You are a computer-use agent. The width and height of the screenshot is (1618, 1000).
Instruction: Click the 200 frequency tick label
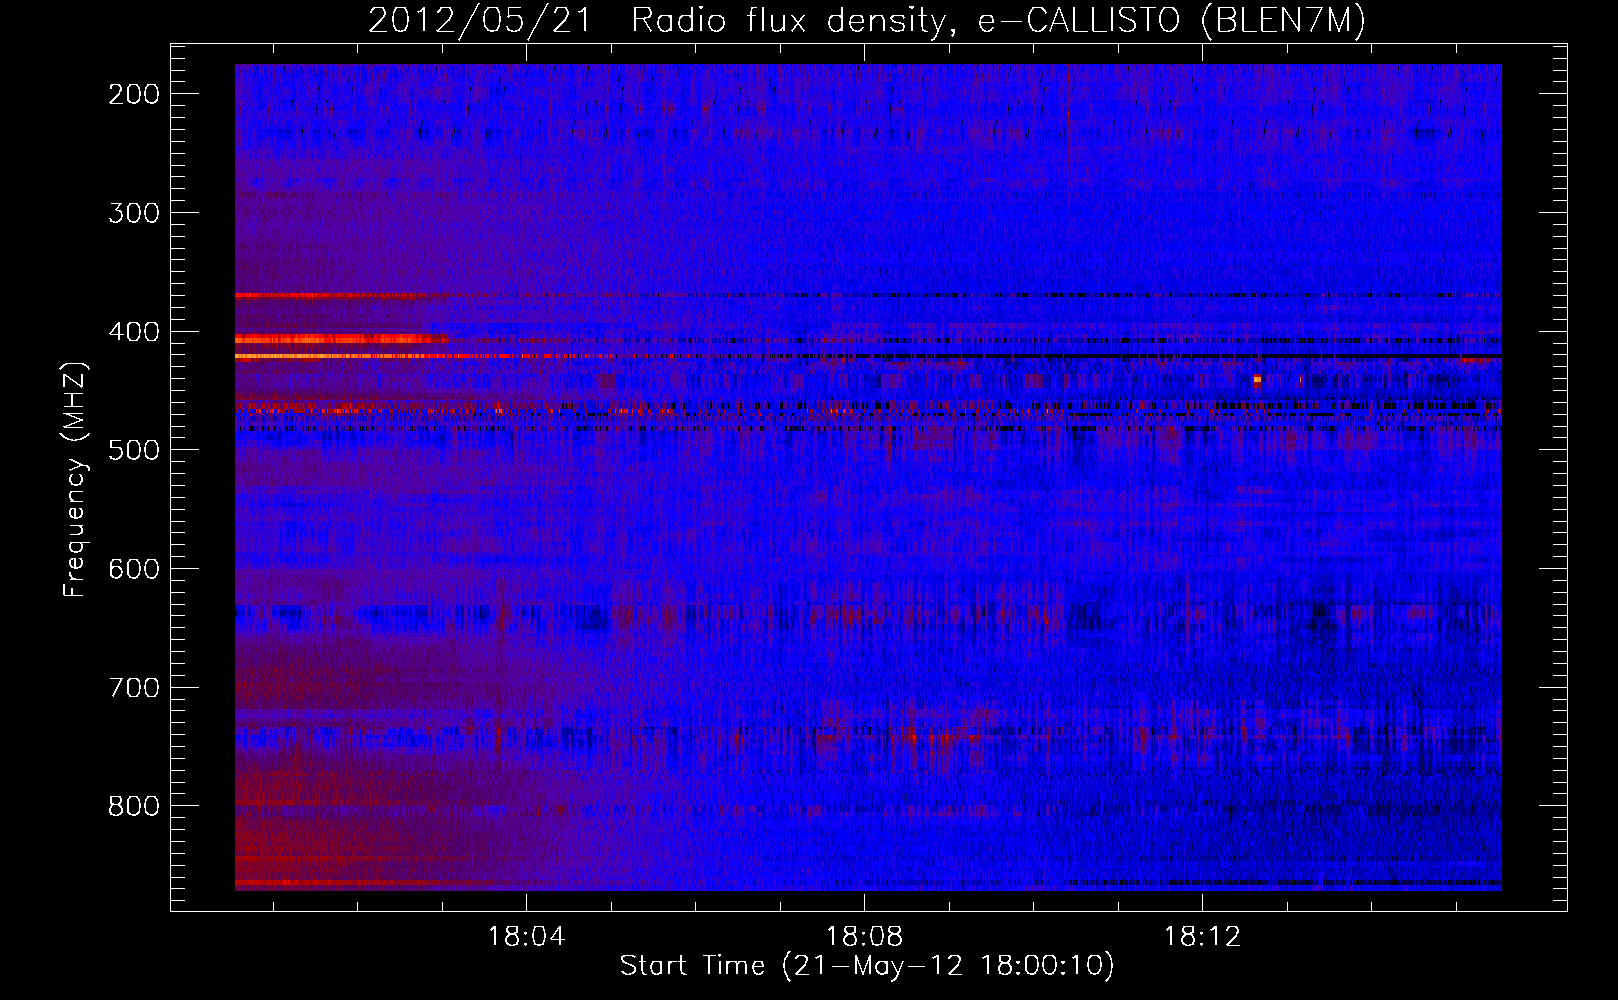134,94
